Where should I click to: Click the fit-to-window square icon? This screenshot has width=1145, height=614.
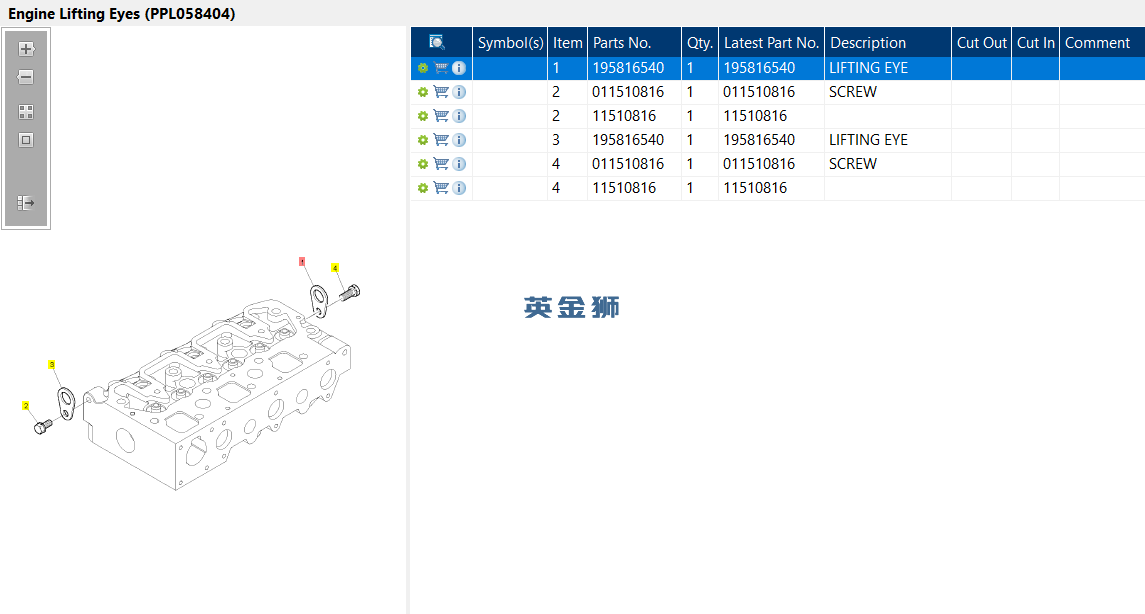pyautogui.click(x=26, y=139)
